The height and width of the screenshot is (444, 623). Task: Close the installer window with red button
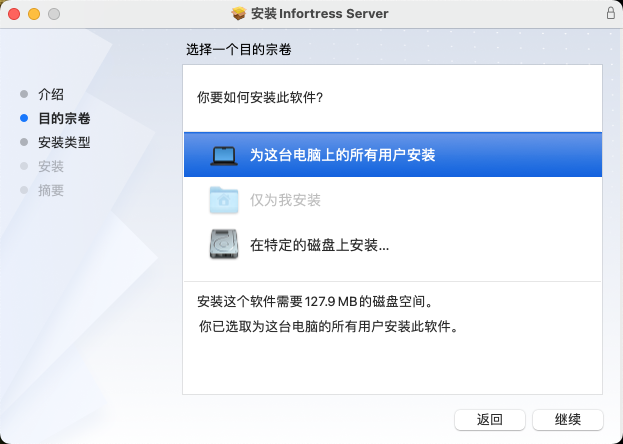[14, 14]
